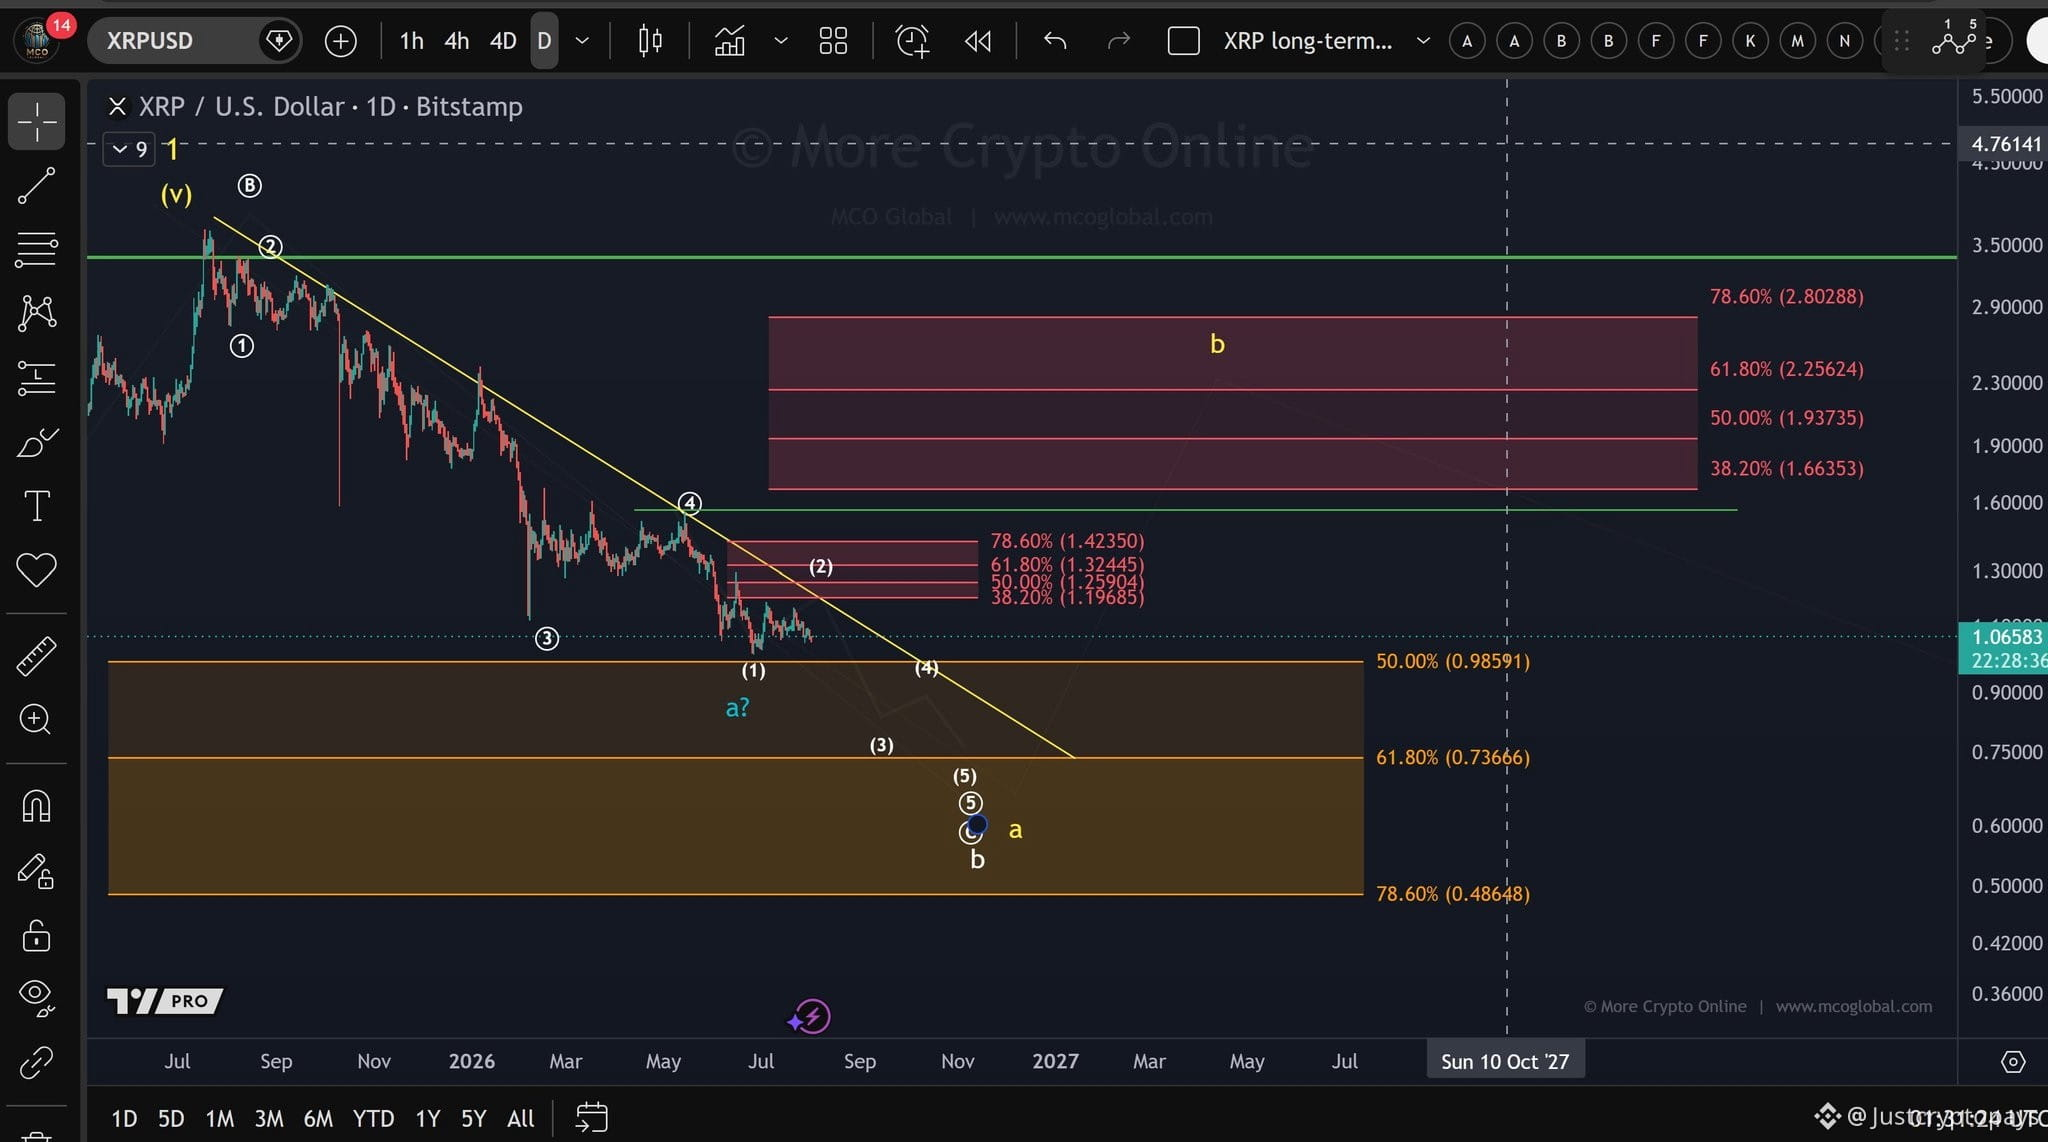Open the price scale settings gear
2048x1142 pixels.
click(x=2013, y=1062)
